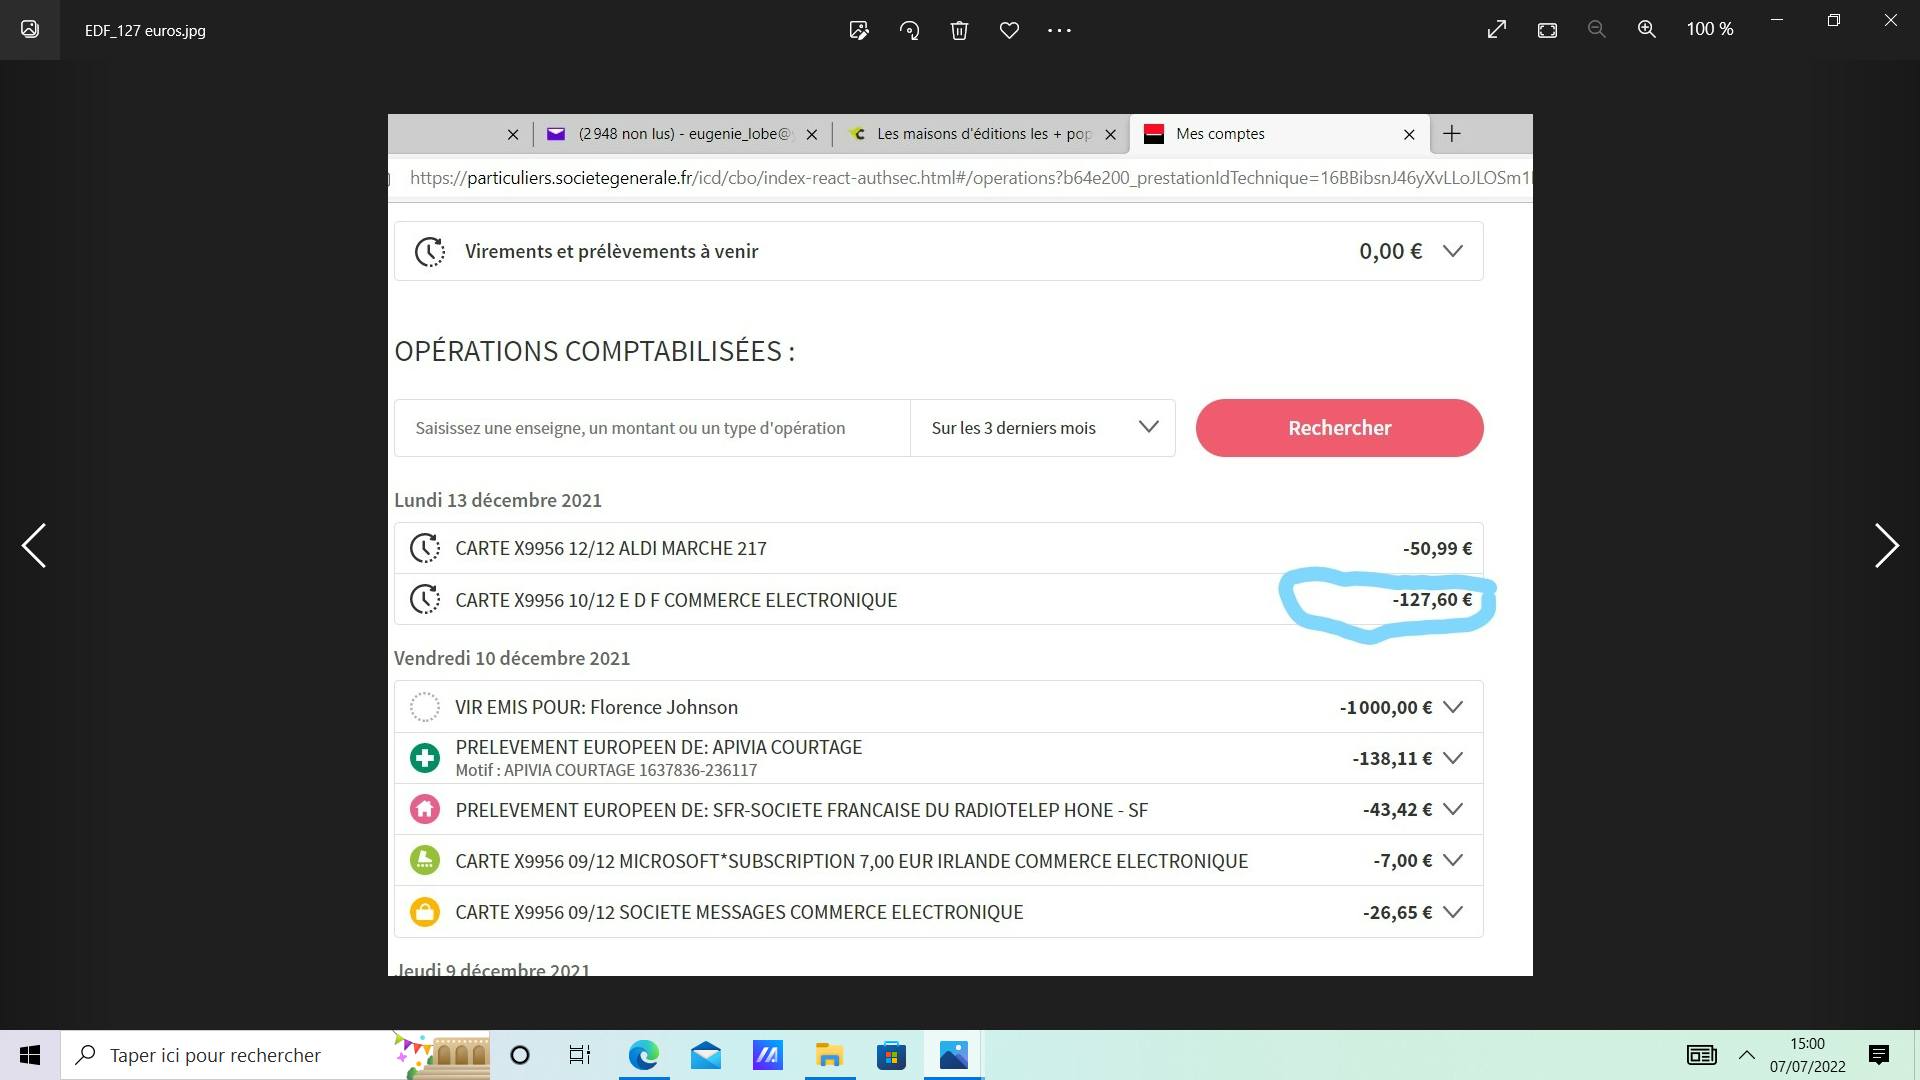1920x1080 pixels.
Task: Rotate the photo with the rotate icon
Action: point(909,30)
